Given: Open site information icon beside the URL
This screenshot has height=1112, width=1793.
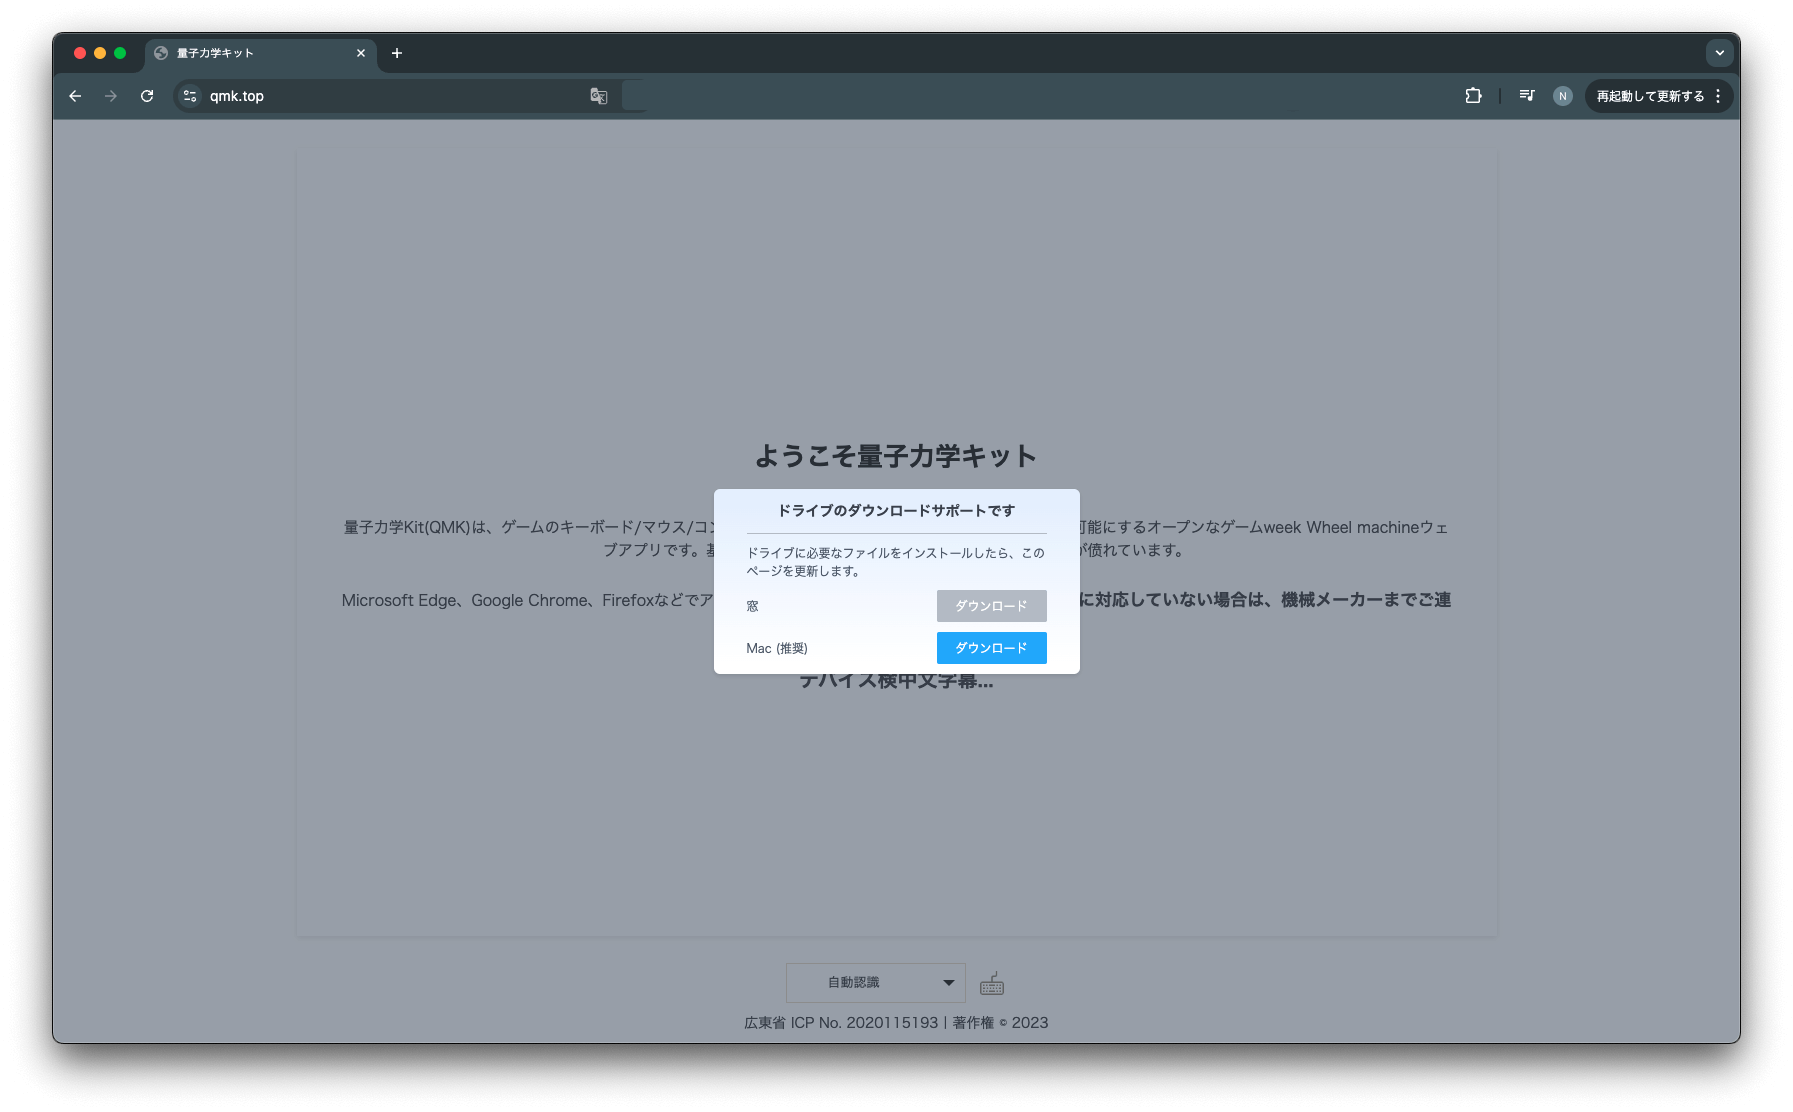Looking at the screenshot, I should click(x=190, y=96).
